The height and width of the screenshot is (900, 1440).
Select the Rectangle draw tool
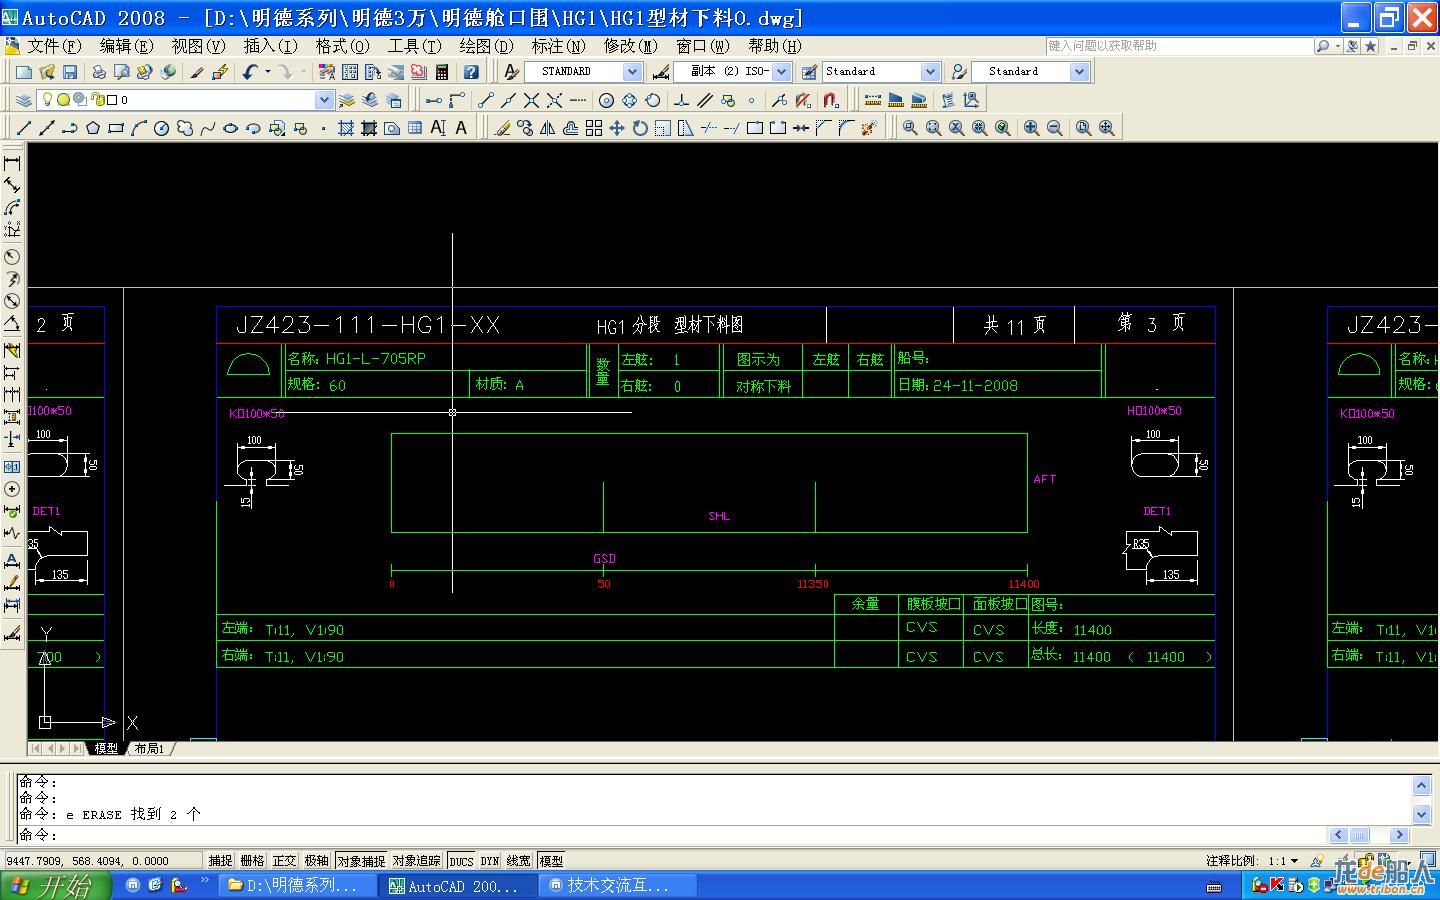tap(116, 128)
